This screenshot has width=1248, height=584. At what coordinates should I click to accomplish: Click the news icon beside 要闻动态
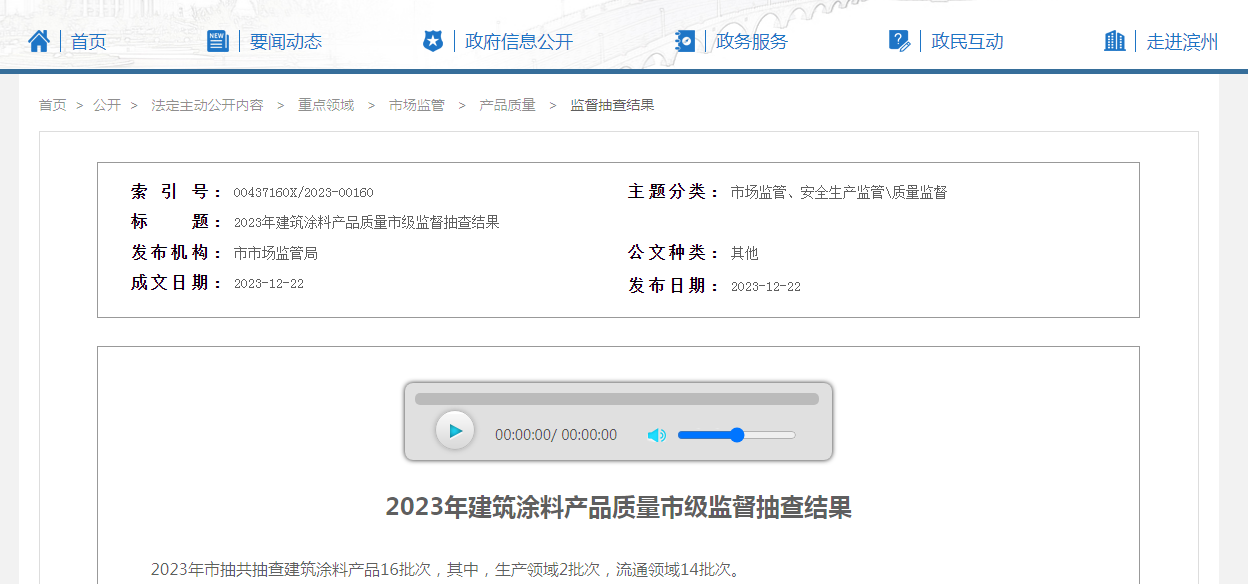217,41
